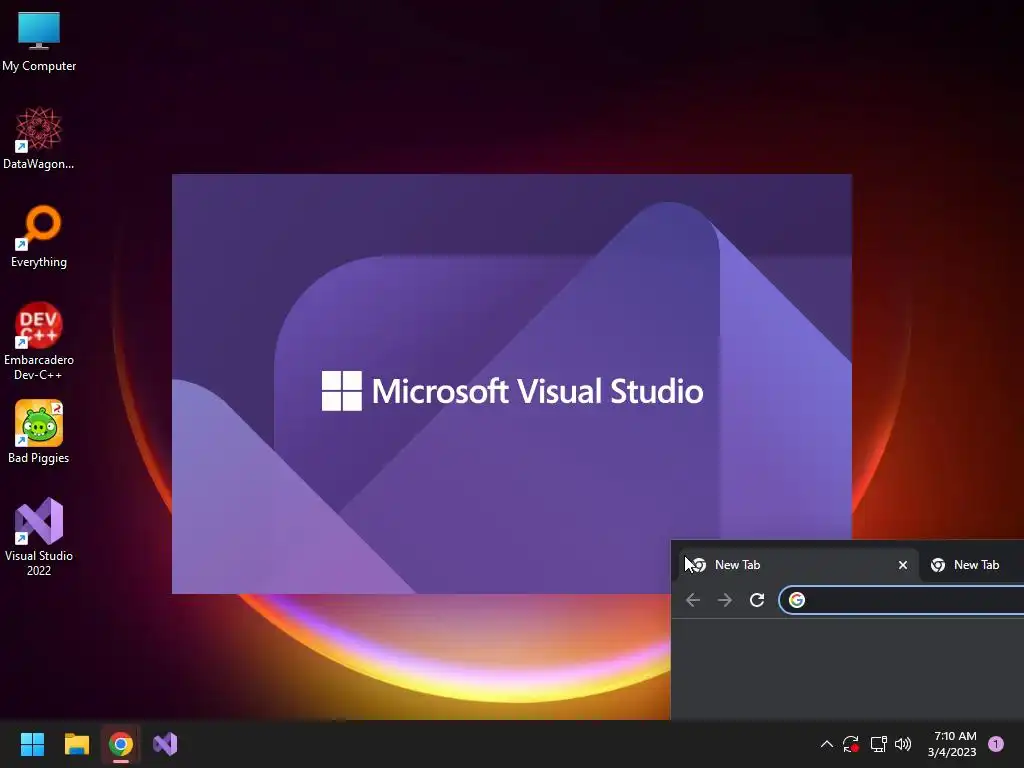Viewport: 1024px width, 768px height.
Task: Open network status tray icon
Action: click(878, 744)
